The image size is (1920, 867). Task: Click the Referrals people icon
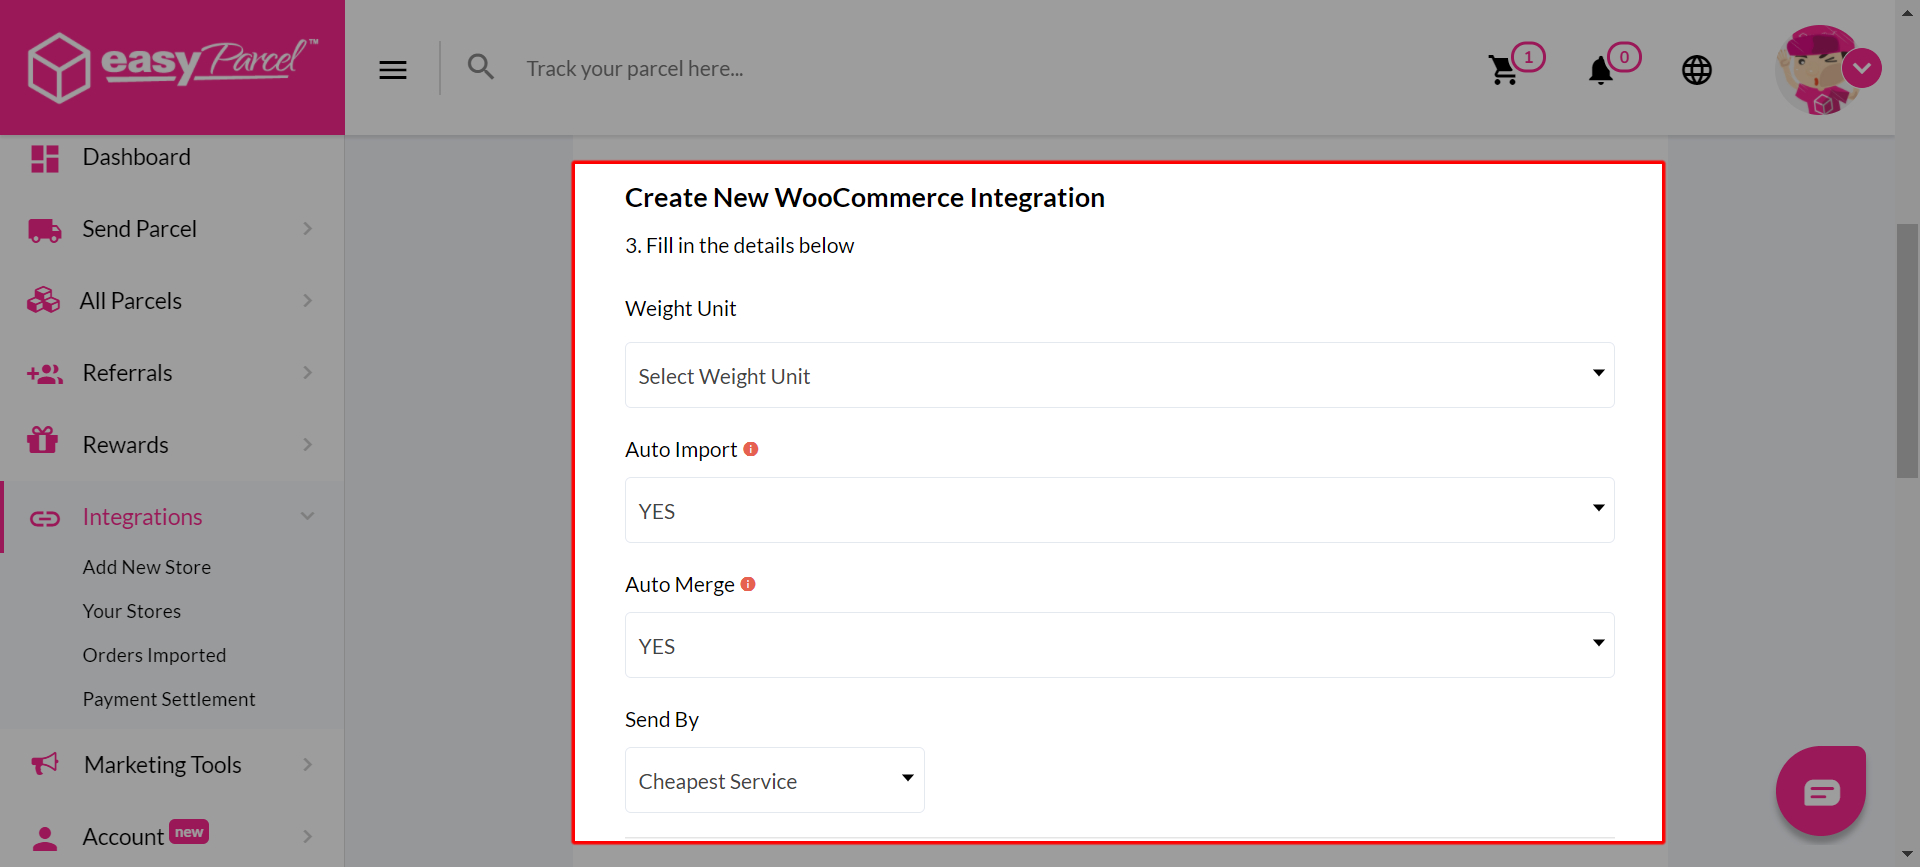(x=45, y=374)
